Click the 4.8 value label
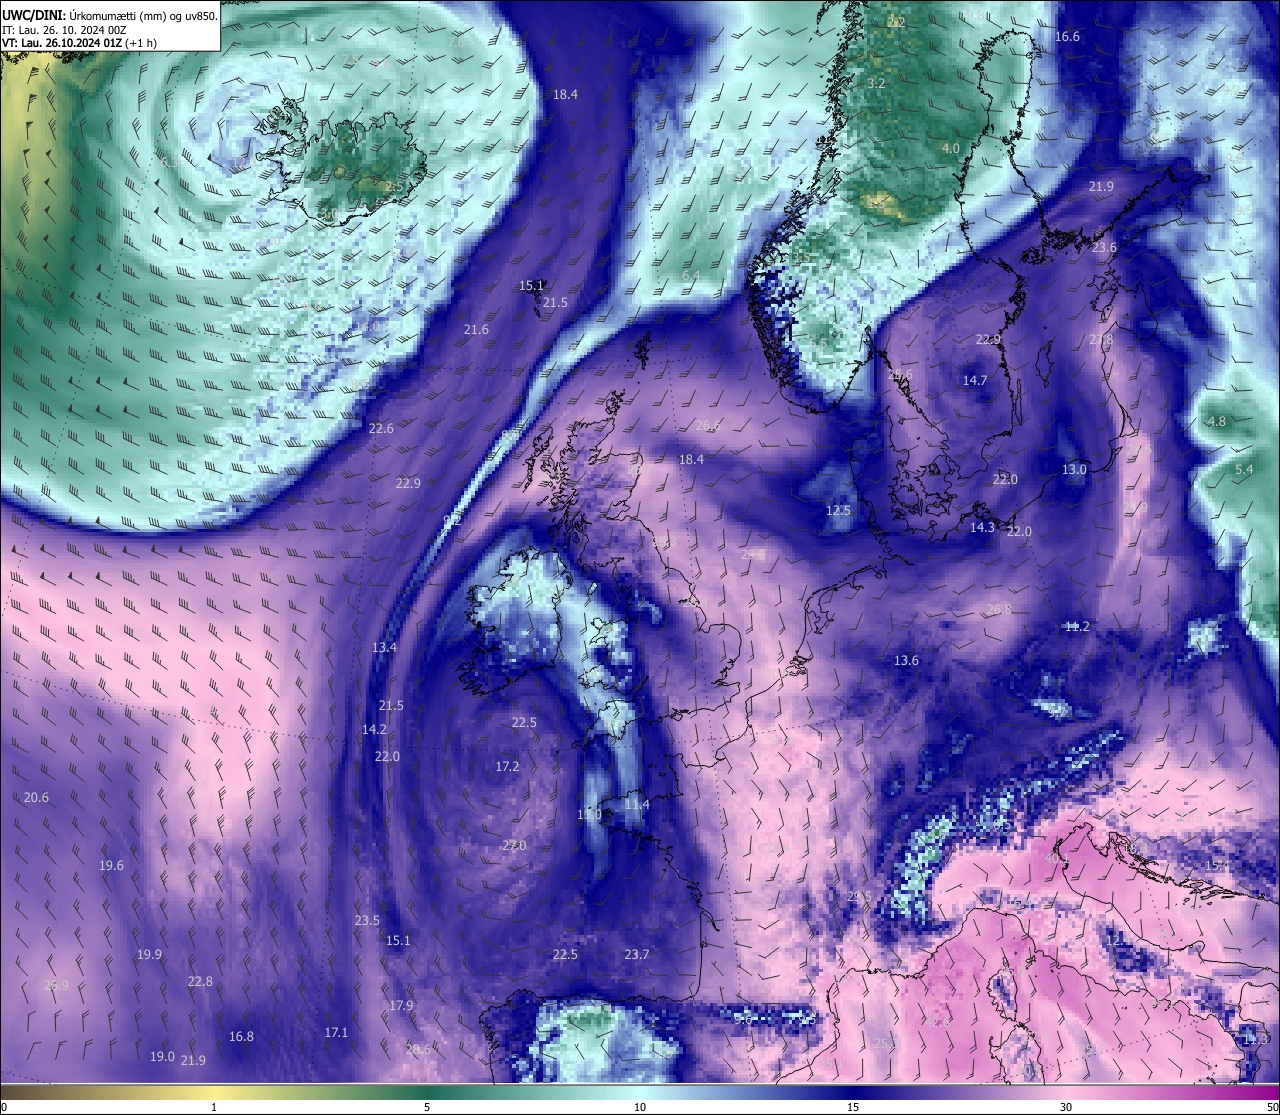1280x1115 pixels. point(1217,422)
